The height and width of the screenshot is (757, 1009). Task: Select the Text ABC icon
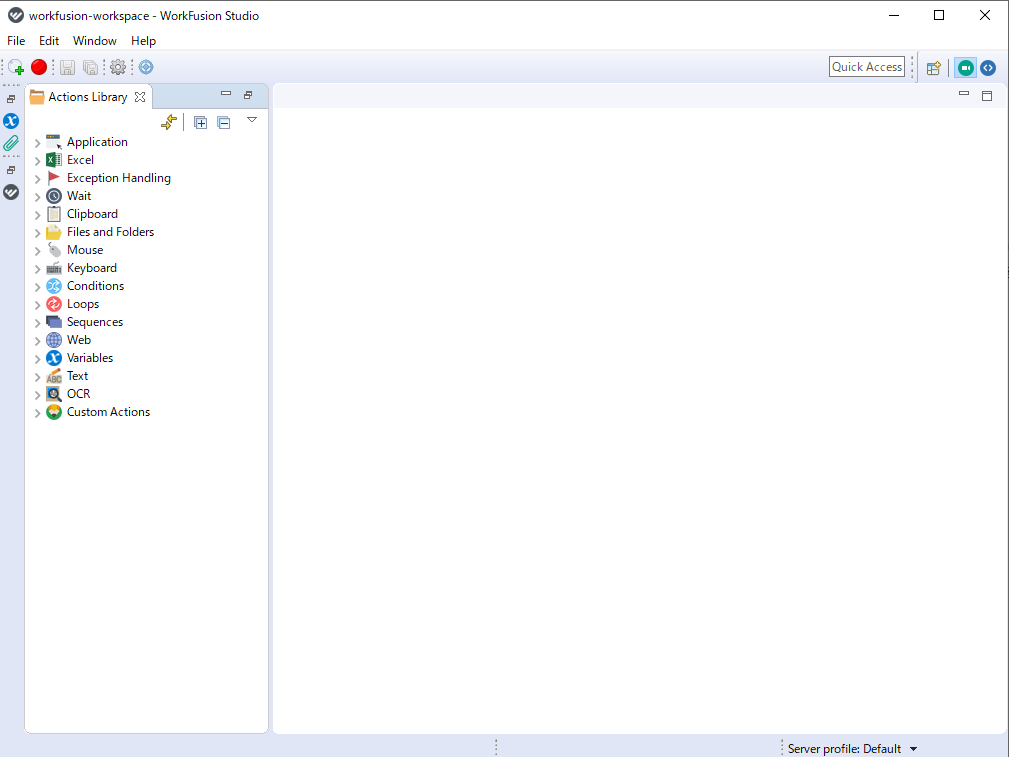54,376
